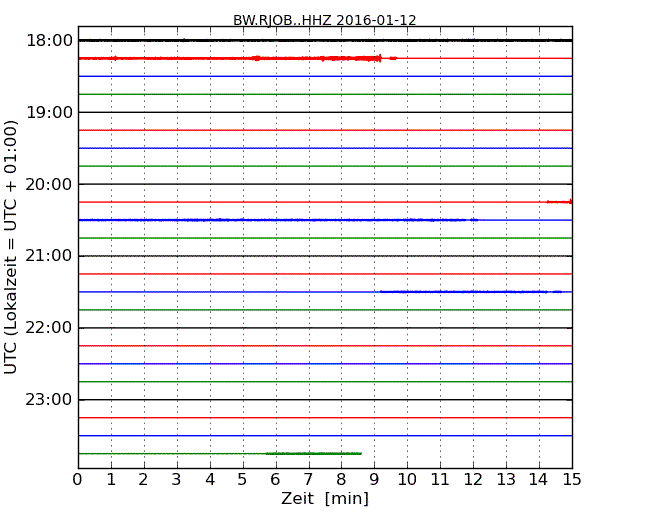Click the x-axis tick label 13

(x=506, y=479)
